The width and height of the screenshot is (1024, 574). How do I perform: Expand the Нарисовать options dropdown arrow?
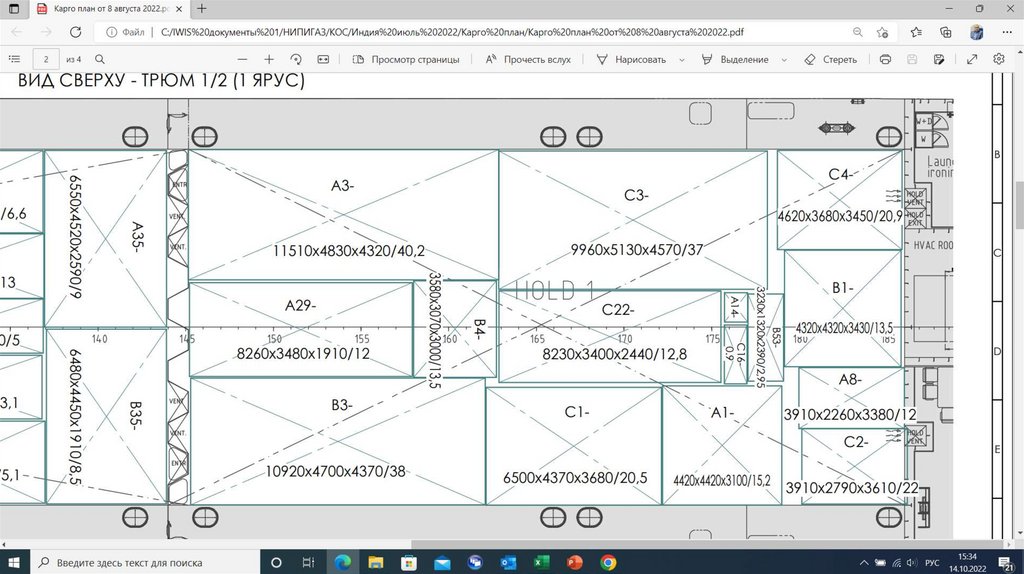[x=682, y=59]
